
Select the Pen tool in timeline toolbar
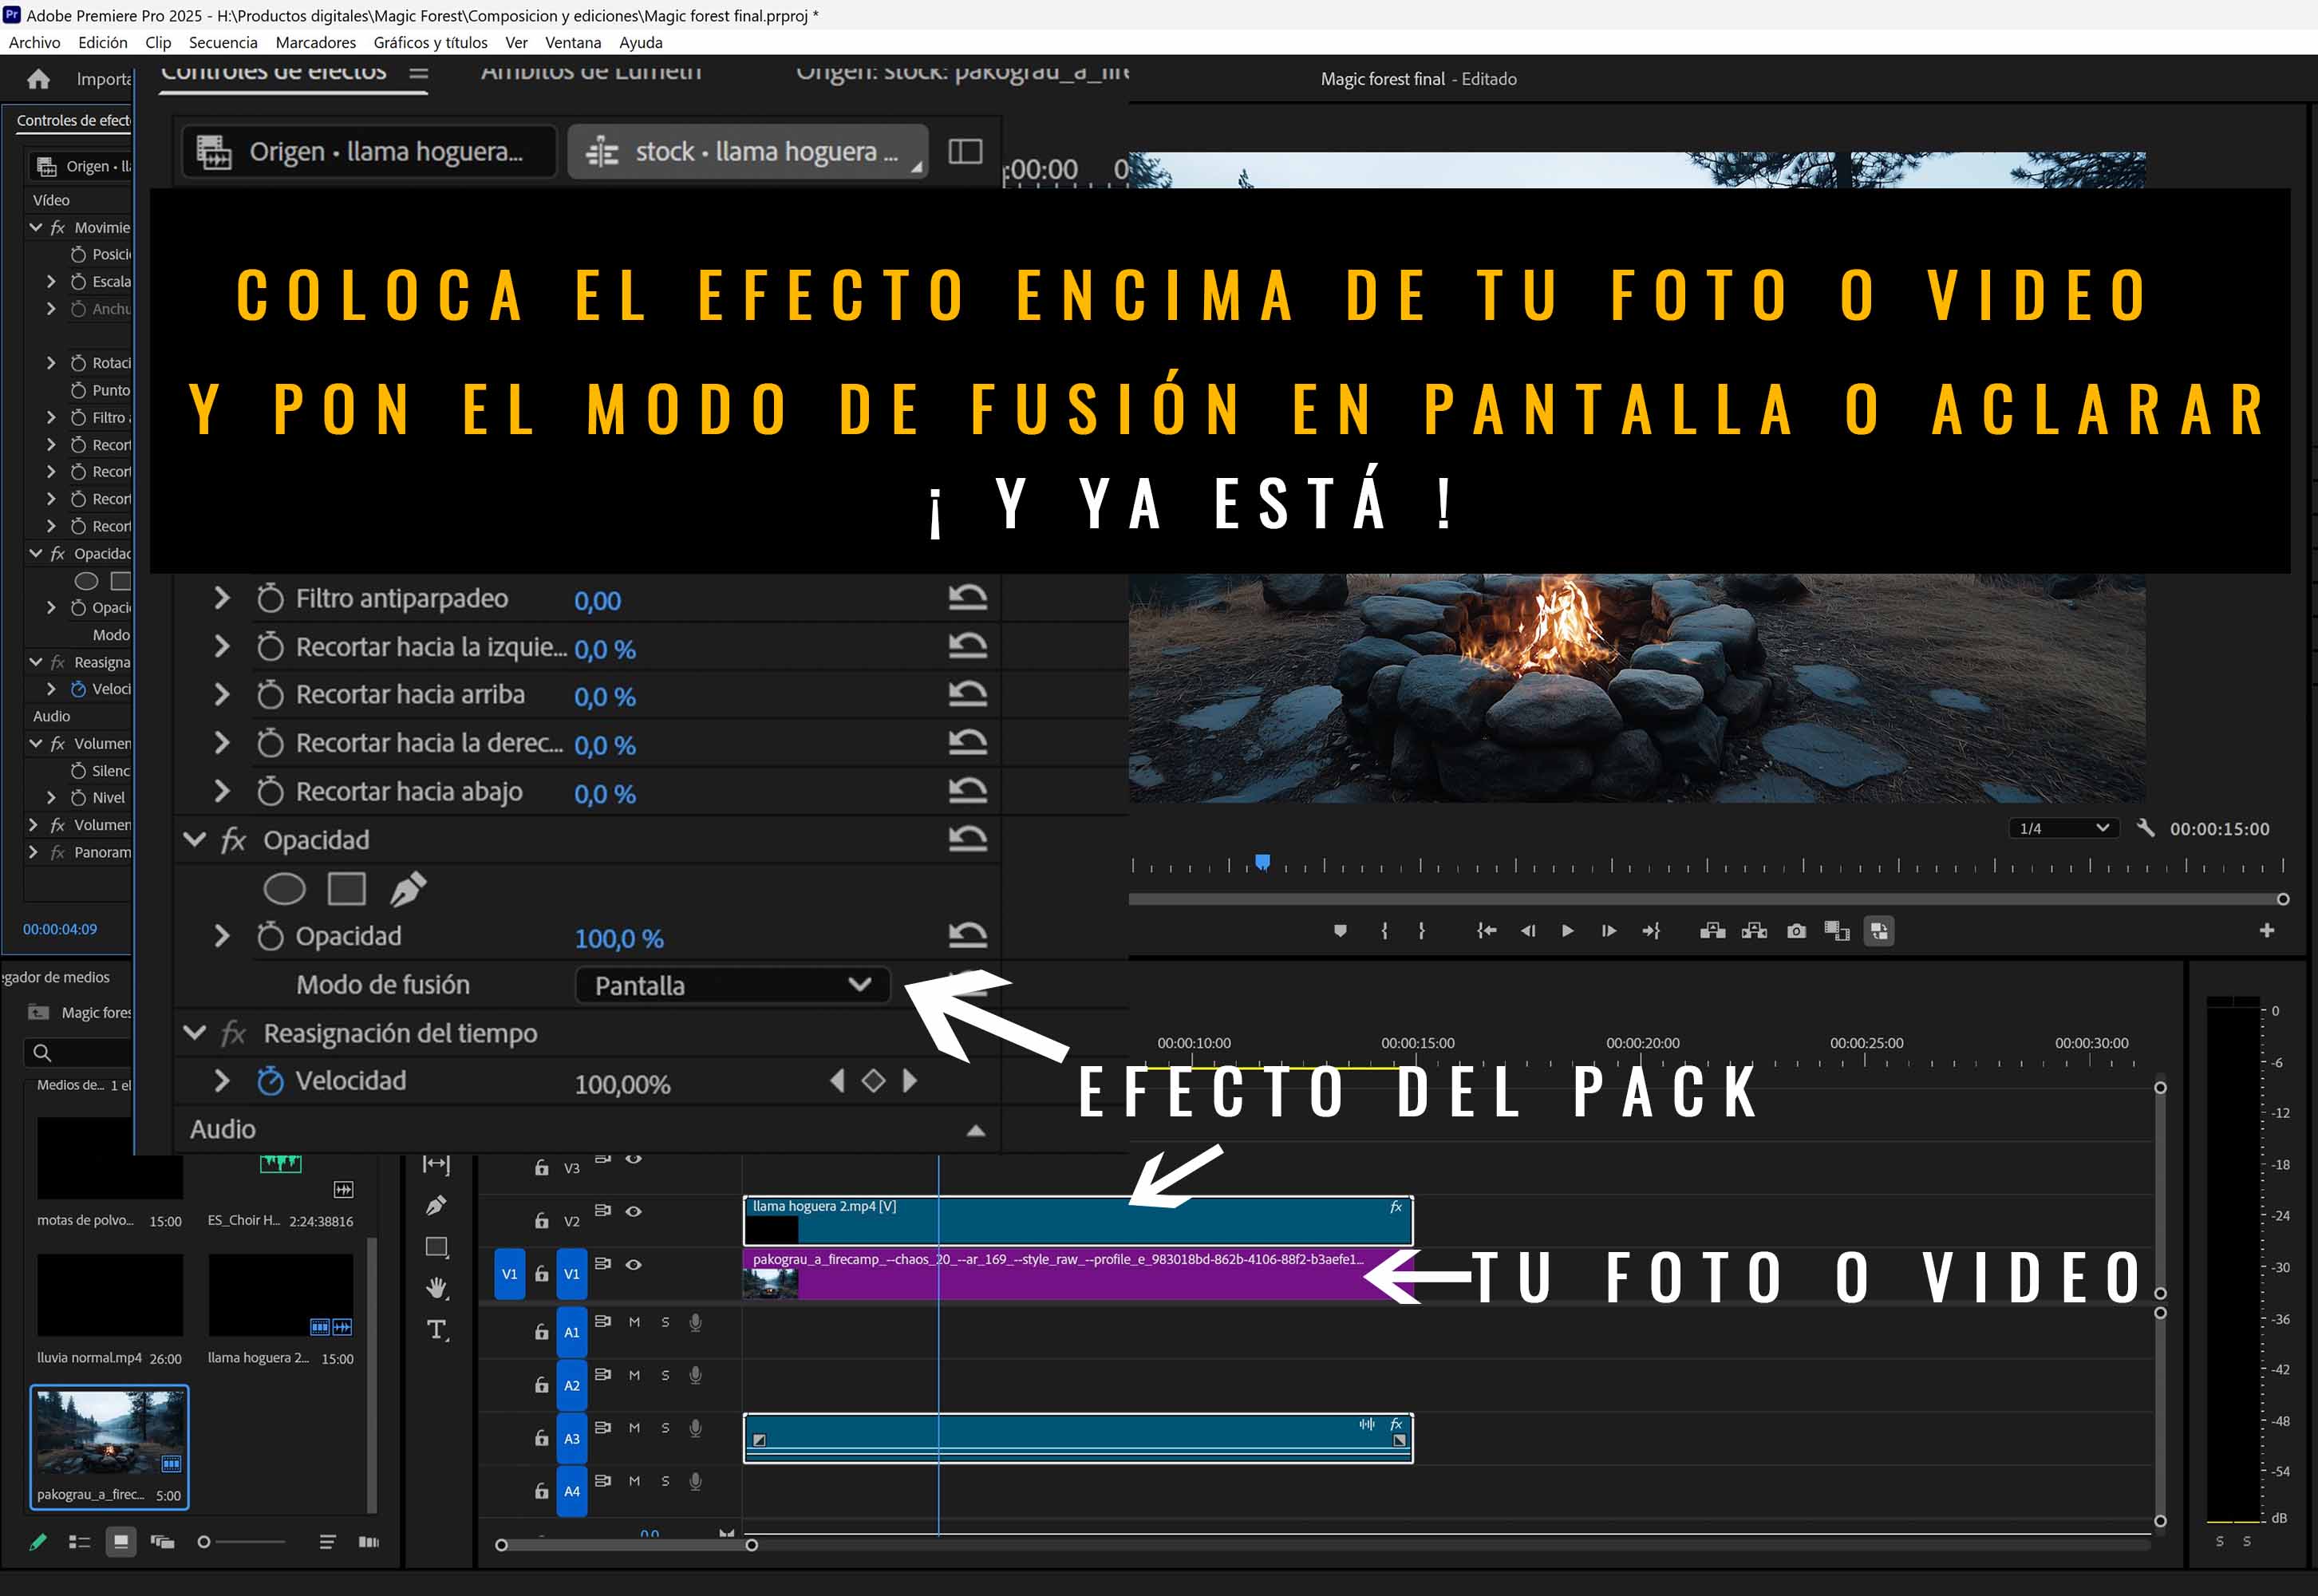(436, 1205)
